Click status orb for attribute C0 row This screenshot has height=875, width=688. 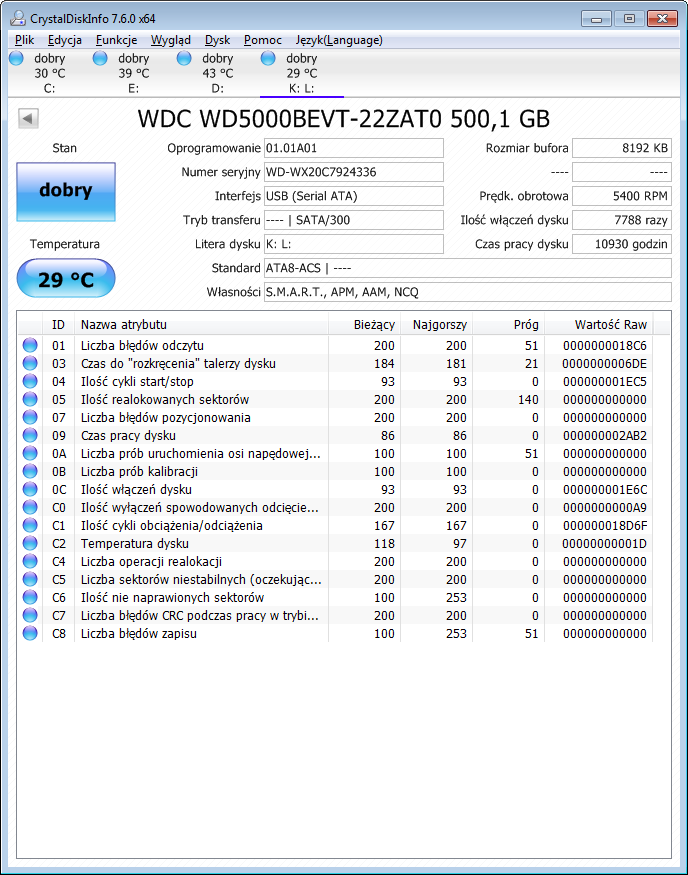[x=30, y=507]
